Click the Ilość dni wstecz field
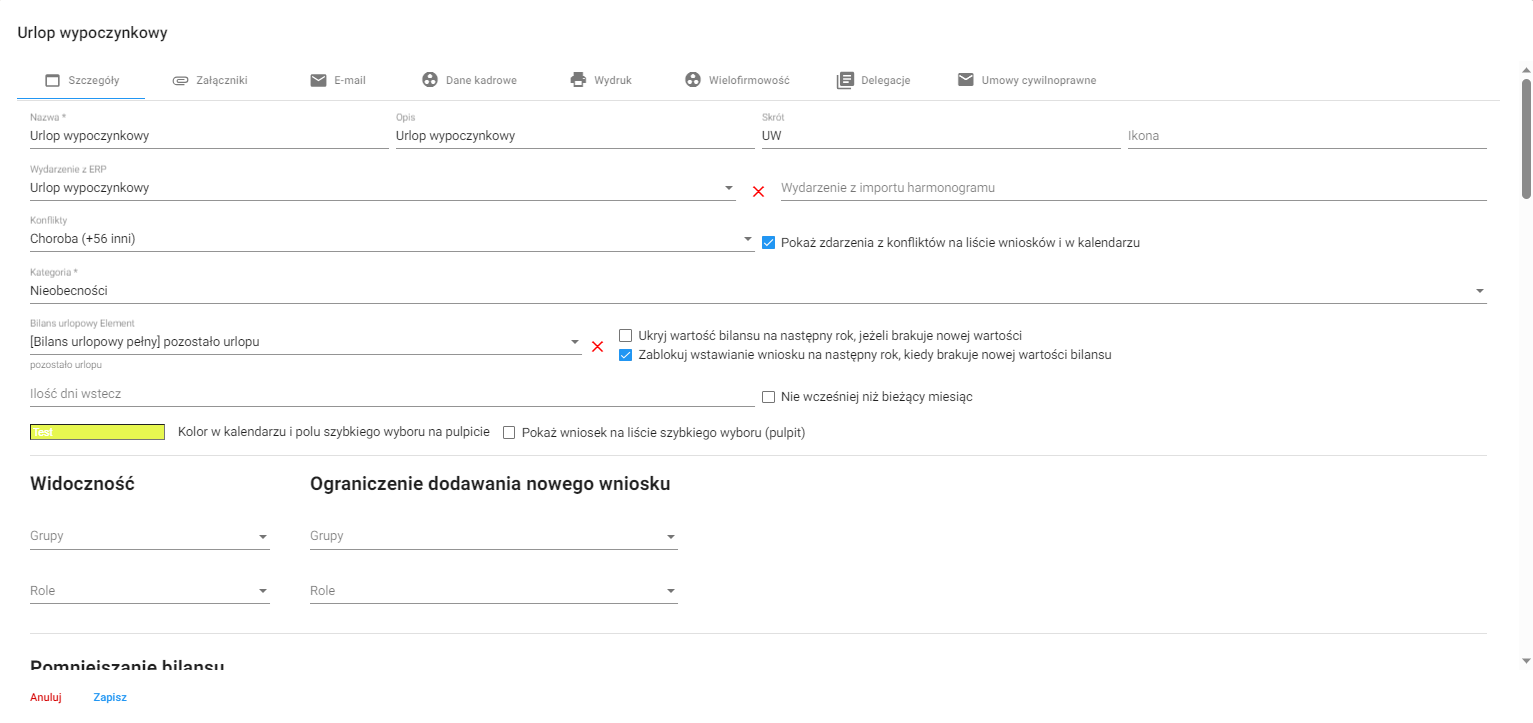The image size is (1533, 723). click(392, 394)
